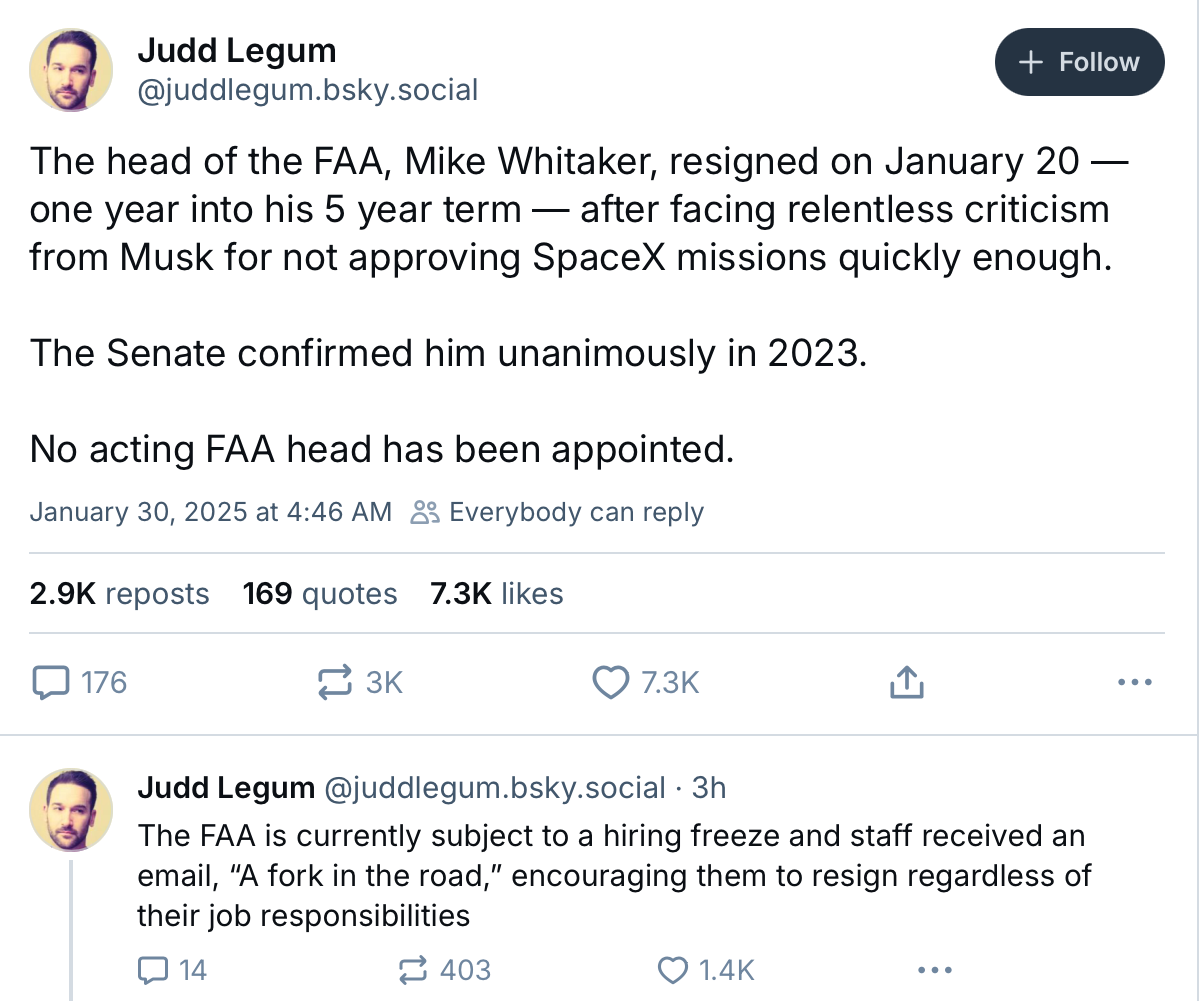This screenshot has height=1001, width=1201.
Task: Click the reply icon on main post
Action: point(50,683)
